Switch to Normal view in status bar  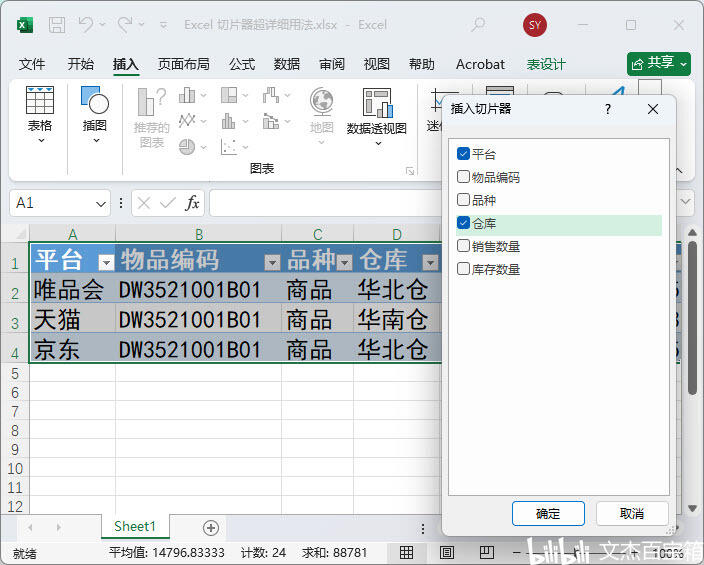(407, 552)
